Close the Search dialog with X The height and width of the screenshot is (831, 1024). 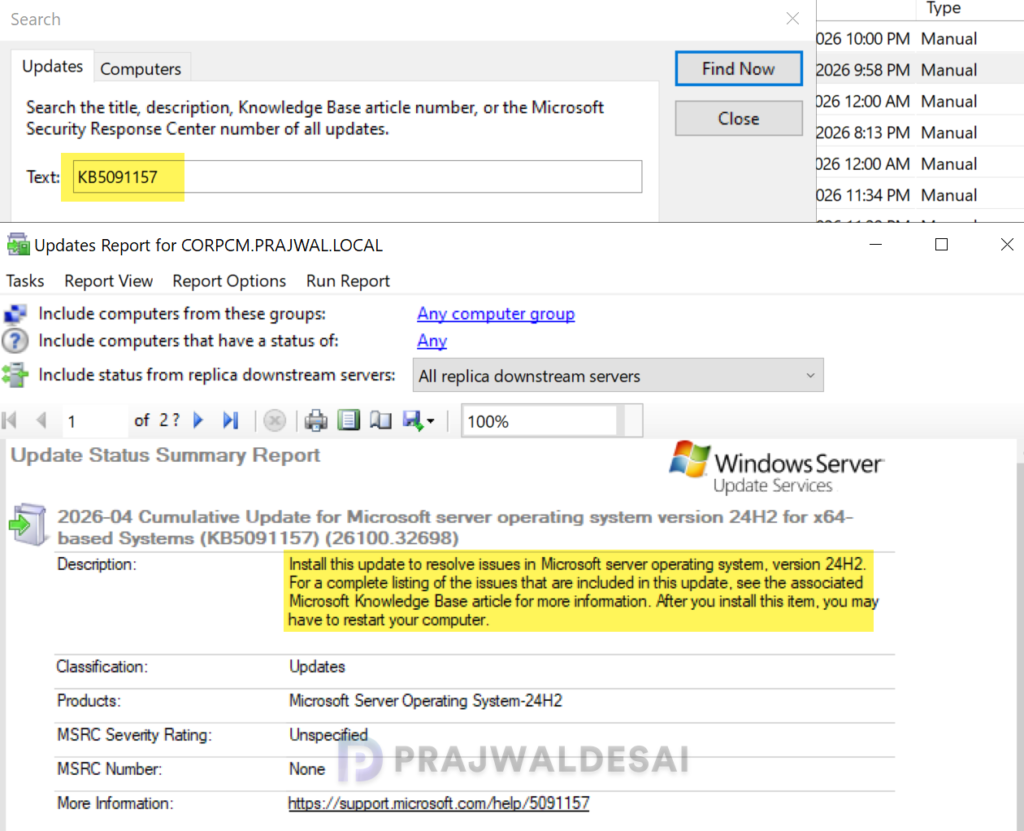click(792, 18)
